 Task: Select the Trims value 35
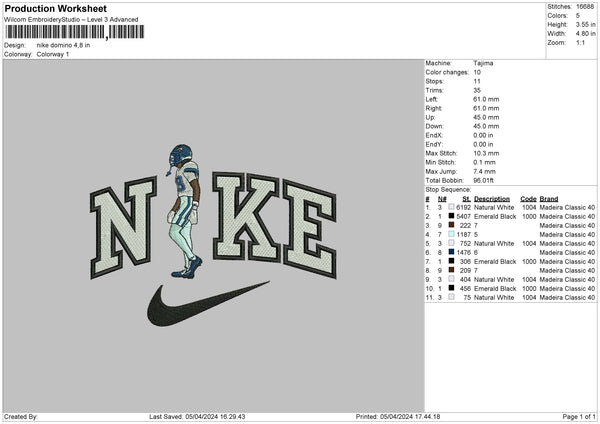477,90
